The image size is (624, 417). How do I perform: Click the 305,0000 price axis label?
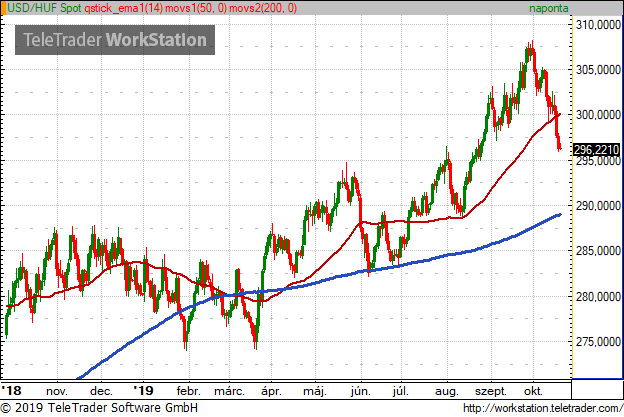click(x=598, y=70)
